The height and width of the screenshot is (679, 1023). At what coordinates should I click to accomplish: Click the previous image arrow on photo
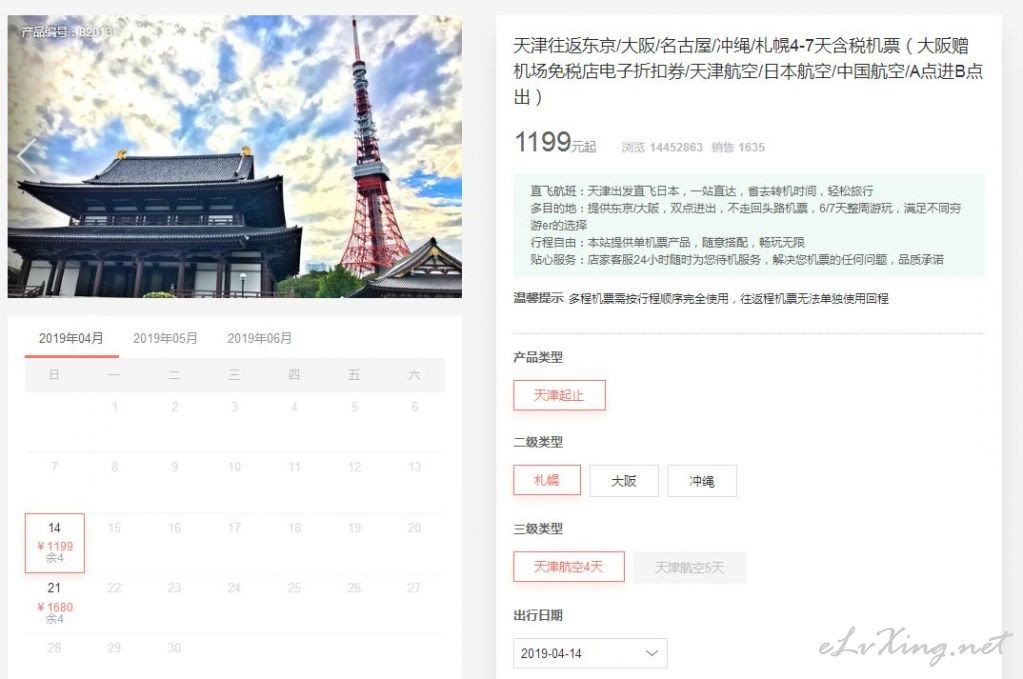(26, 157)
